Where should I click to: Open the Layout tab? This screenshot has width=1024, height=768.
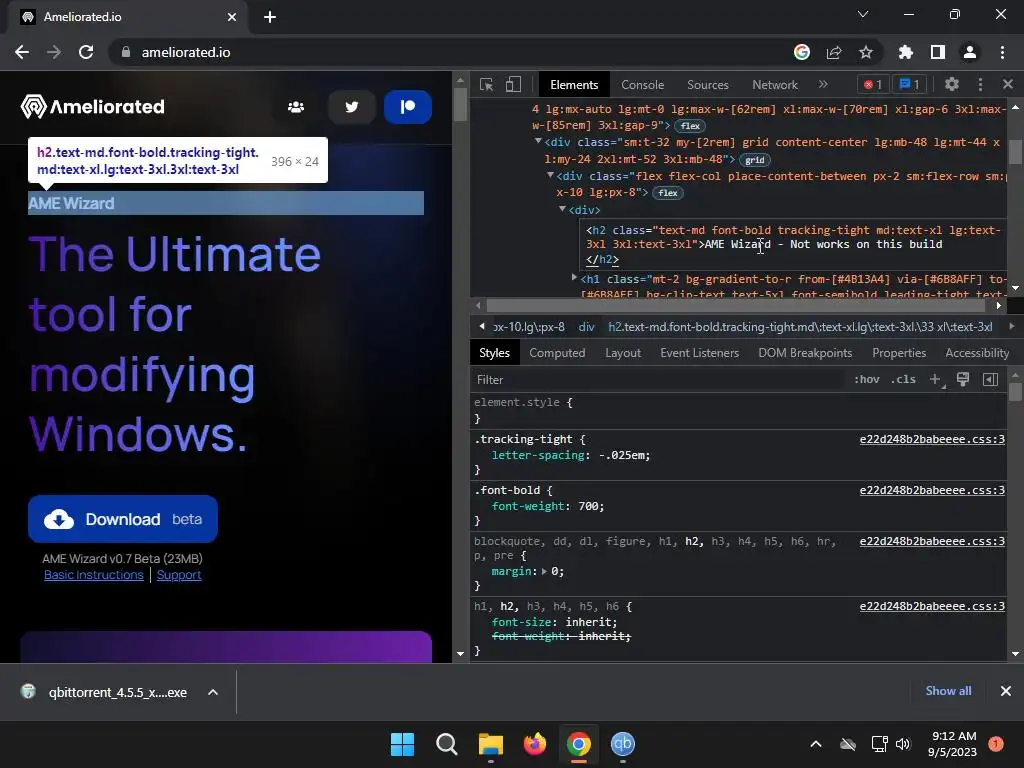click(623, 353)
